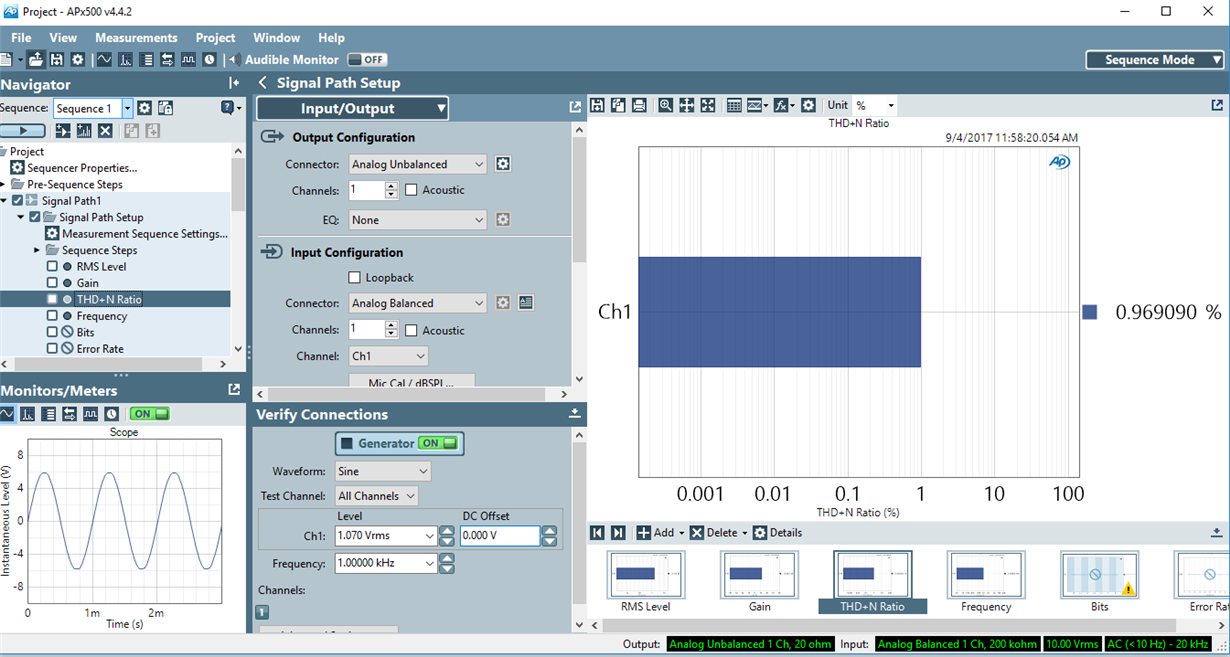
Task: Enable the Input Acoustic checkbox
Action: click(411, 330)
